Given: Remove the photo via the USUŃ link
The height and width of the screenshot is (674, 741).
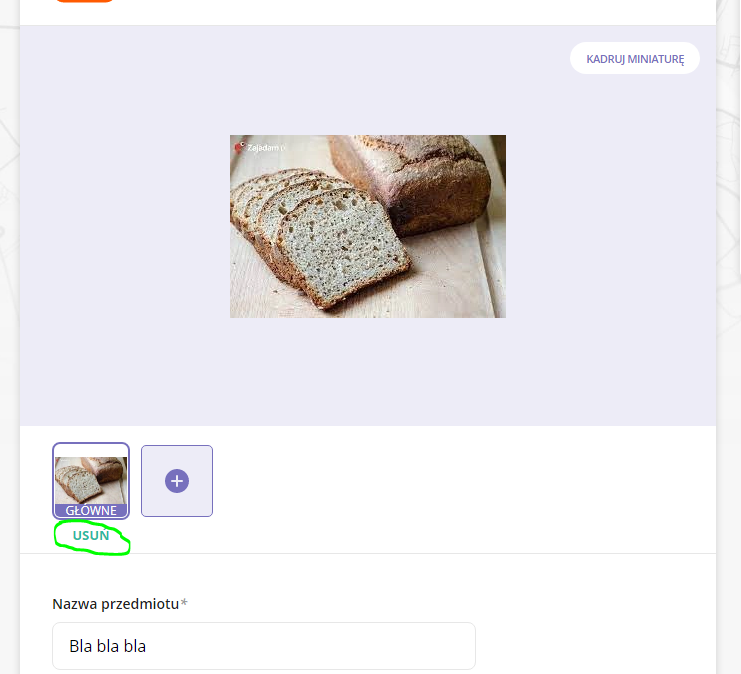Looking at the screenshot, I should 91,536.
